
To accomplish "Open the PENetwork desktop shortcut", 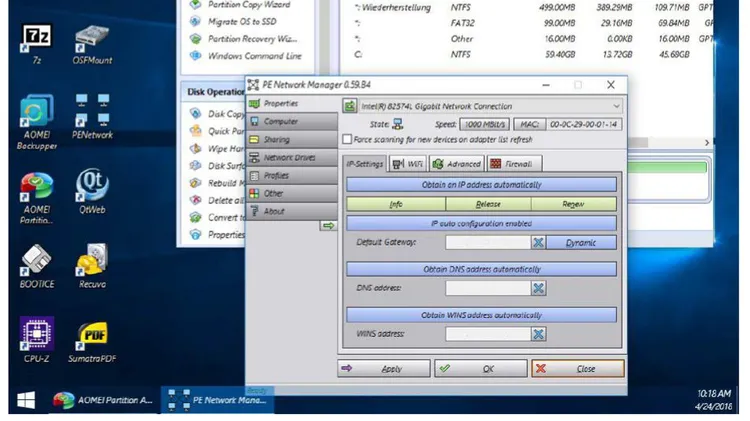I will (x=92, y=117).
